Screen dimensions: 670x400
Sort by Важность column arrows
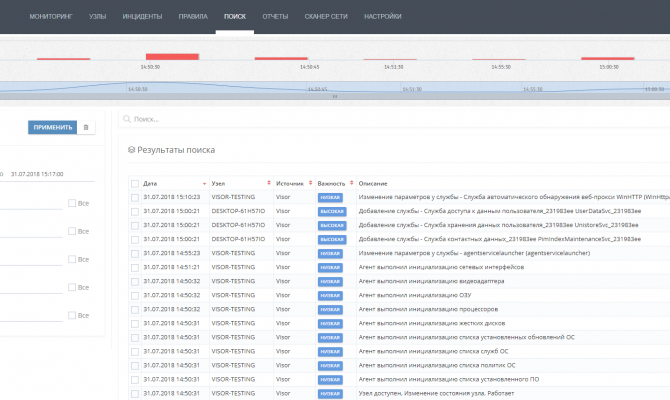click(352, 183)
